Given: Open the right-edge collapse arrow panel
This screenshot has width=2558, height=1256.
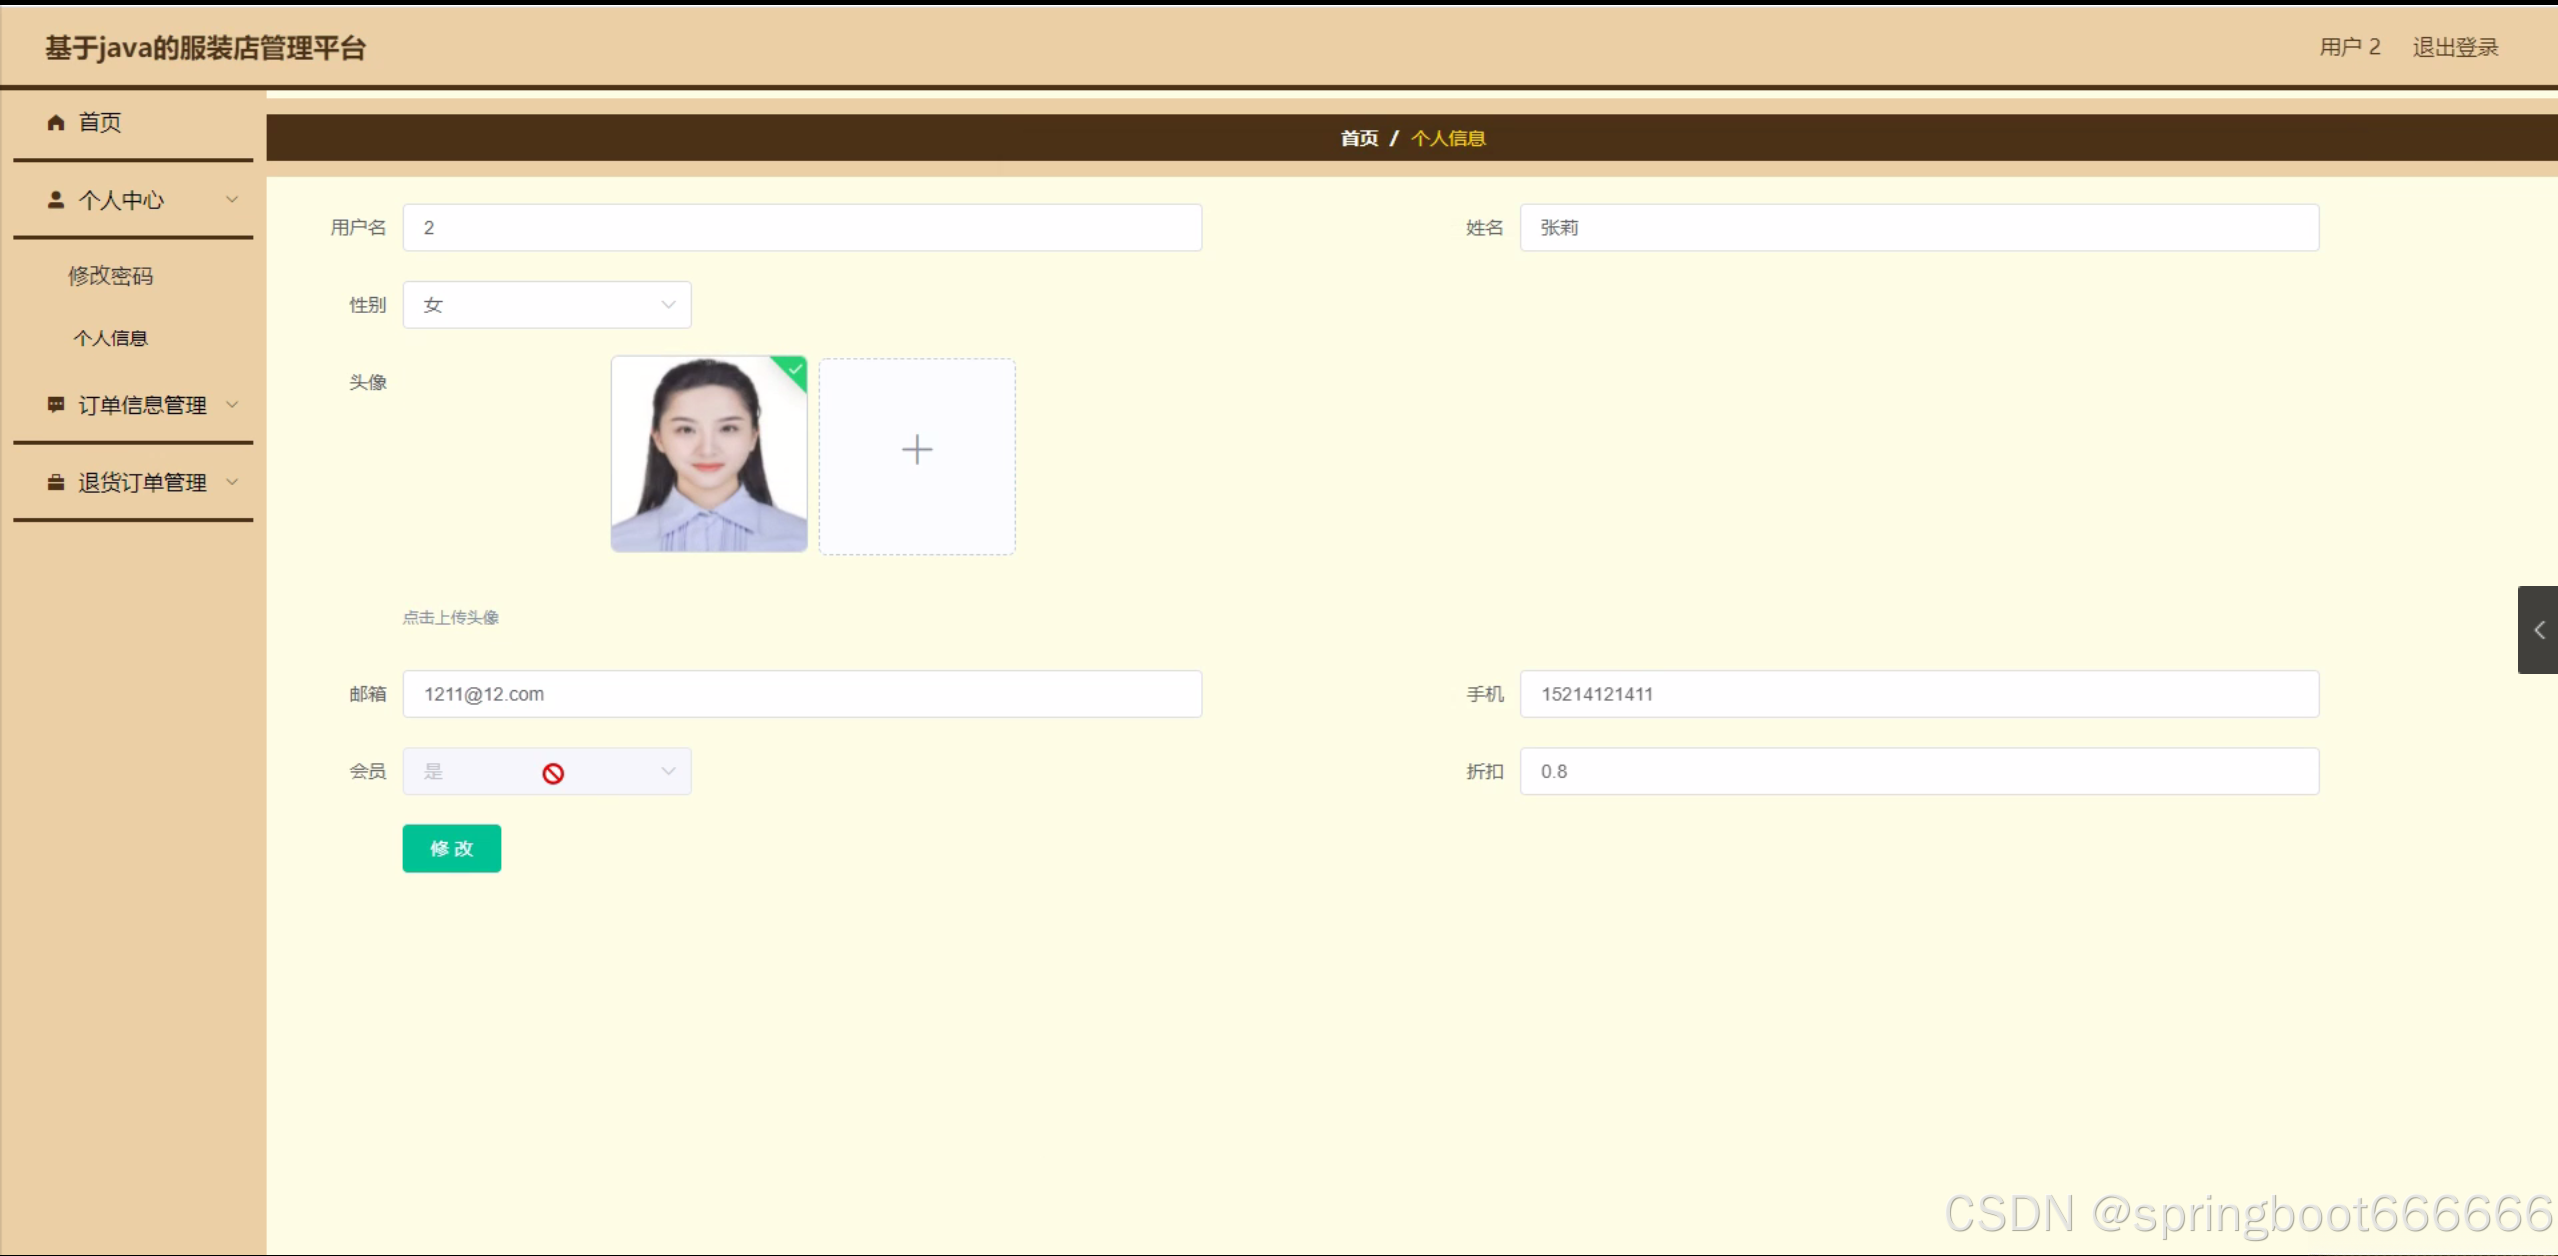Looking at the screenshot, I should click(x=2538, y=630).
